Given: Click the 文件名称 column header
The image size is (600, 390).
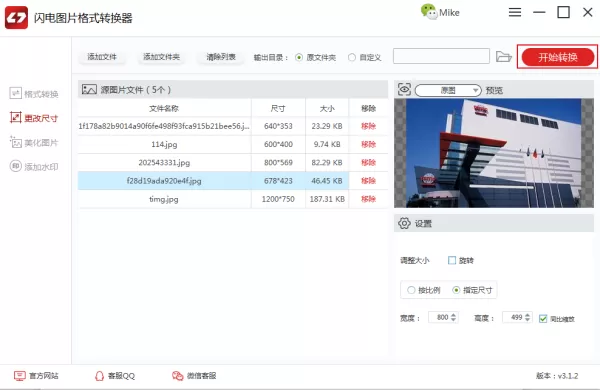Looking at the screenshot, I should [164, 108].
